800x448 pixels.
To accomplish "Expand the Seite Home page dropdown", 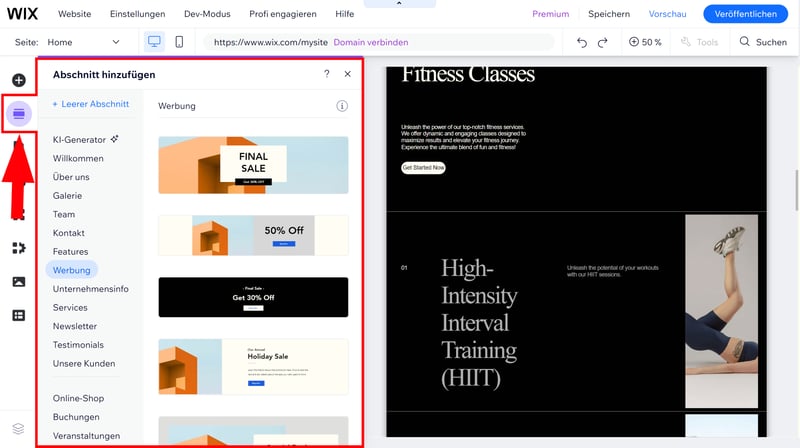I will pos(83,42).
